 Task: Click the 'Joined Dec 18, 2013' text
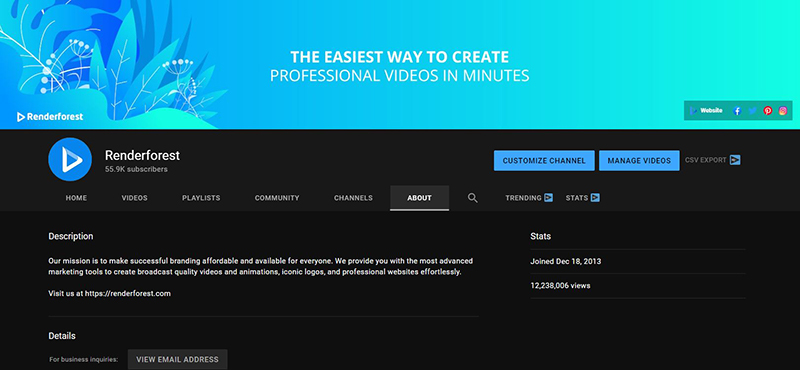pos(566,261)
